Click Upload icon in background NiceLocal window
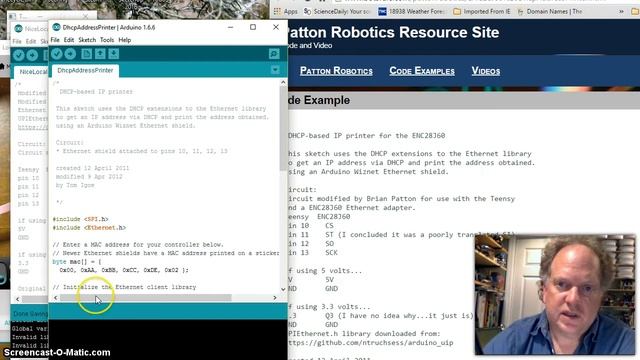Screen dimensions: 640x360 (x=32, y=55)
